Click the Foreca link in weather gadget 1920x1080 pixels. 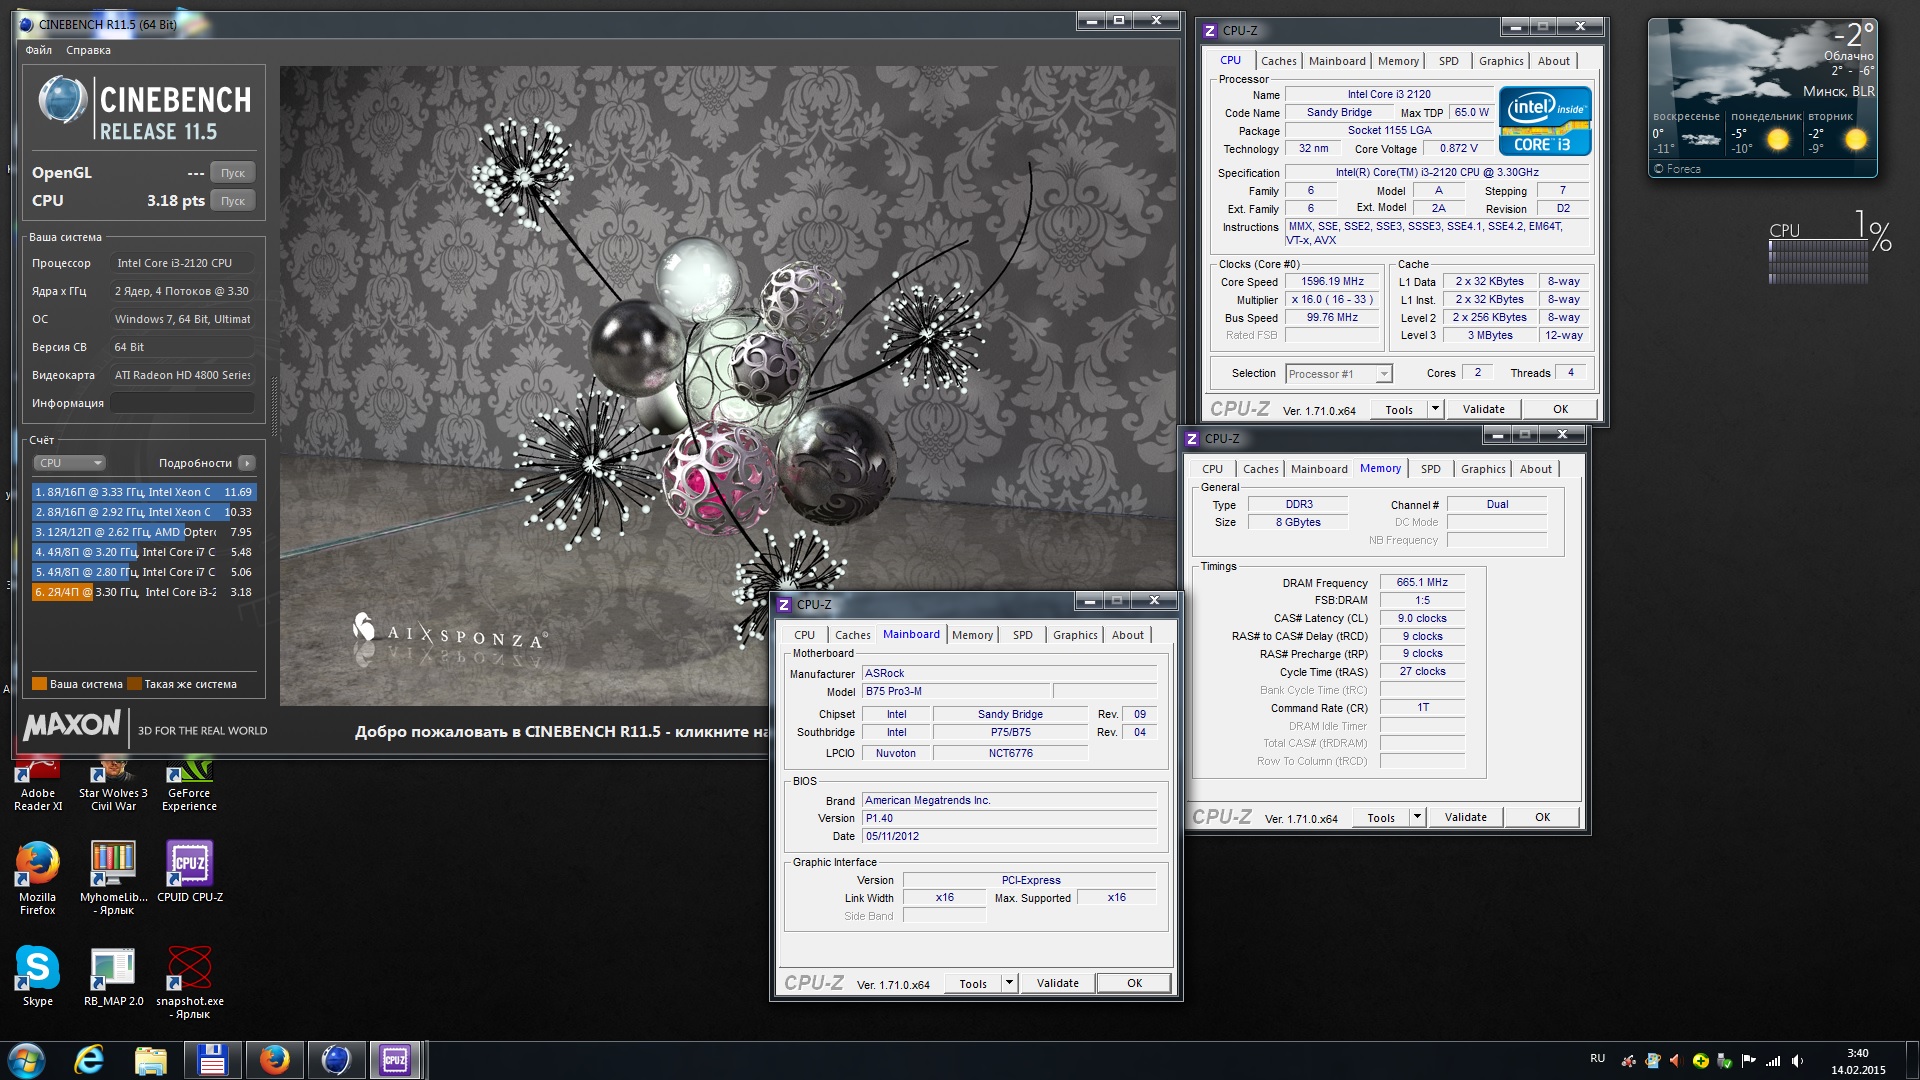(x=1676, y=169)
